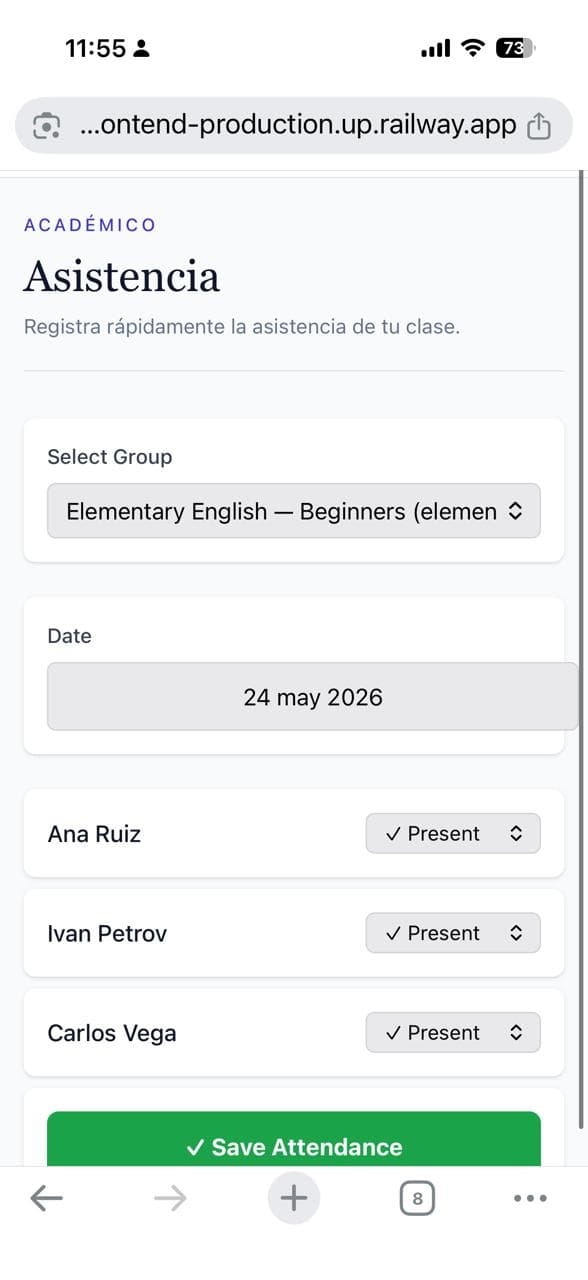The width and height of the screenshot is (588, 1280).
Task: Tap the ACADÉMICO section label
Action: click(90, 225)
